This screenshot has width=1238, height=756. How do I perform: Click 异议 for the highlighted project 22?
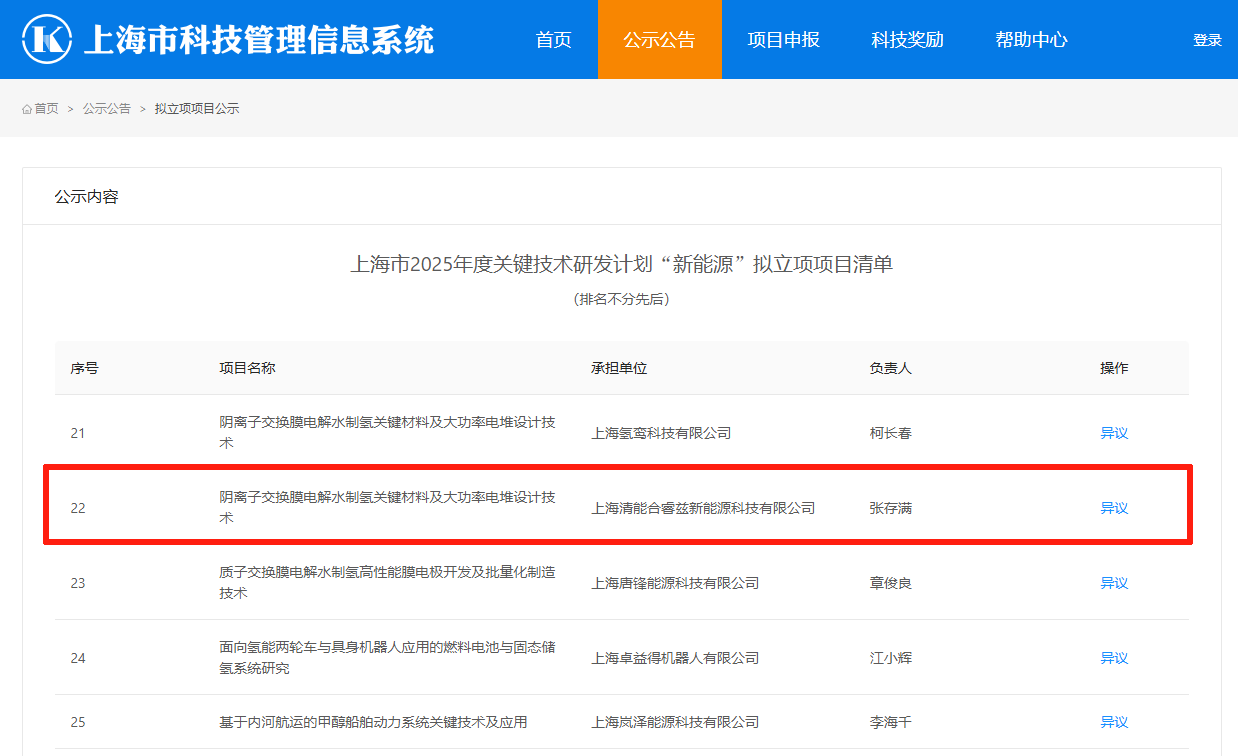click(x=1114, y=508)
